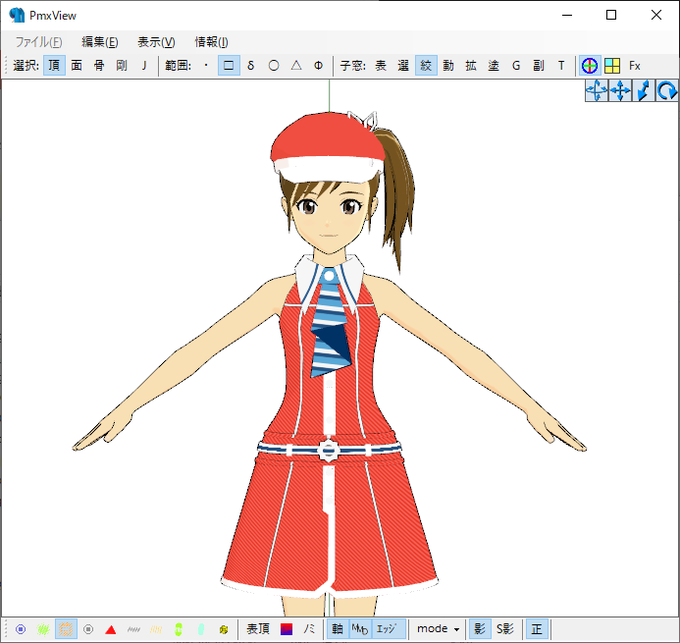Image resolution: width=680 pixels, height=643 pixels.
Task: Click the circular arrow rotate view icon
Action: point(667,91)
